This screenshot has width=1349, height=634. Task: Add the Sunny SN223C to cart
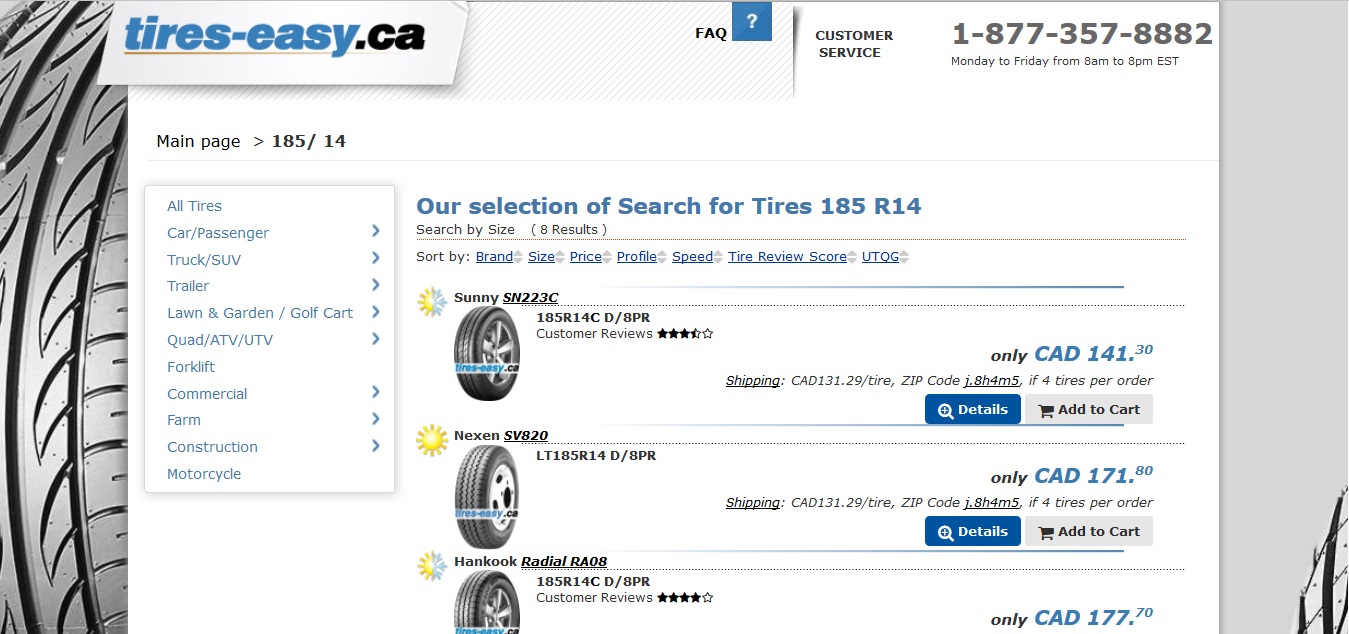tap(1088, 409)
